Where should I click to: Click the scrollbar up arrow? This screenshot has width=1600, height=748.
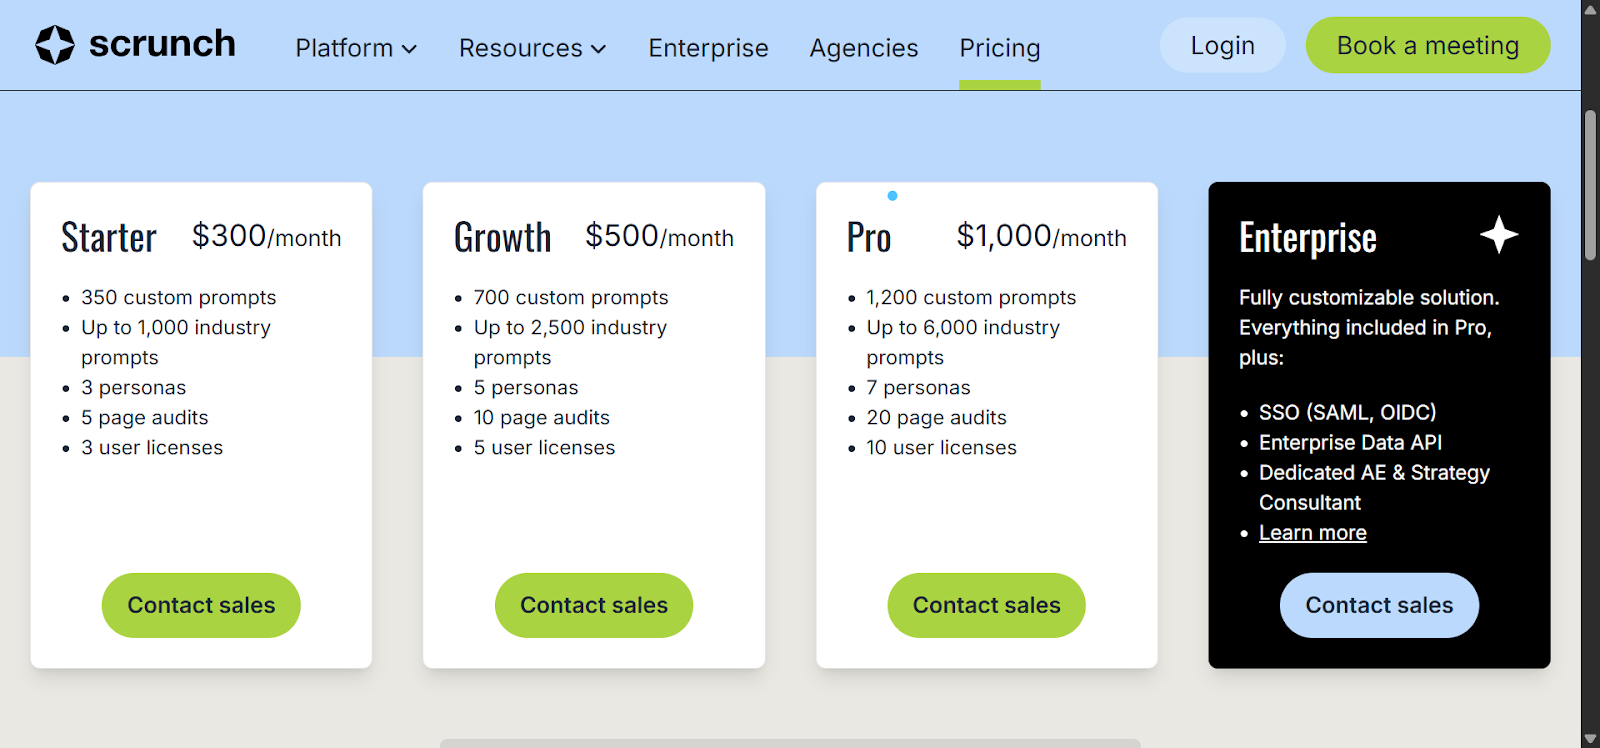(1589, 8)
